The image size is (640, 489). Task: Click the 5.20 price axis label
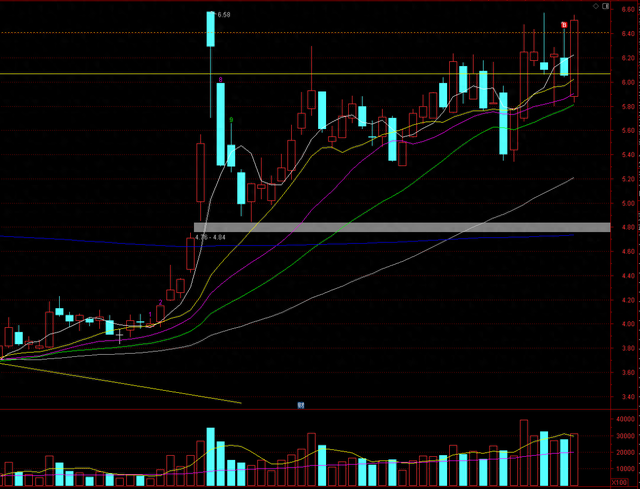627,179
